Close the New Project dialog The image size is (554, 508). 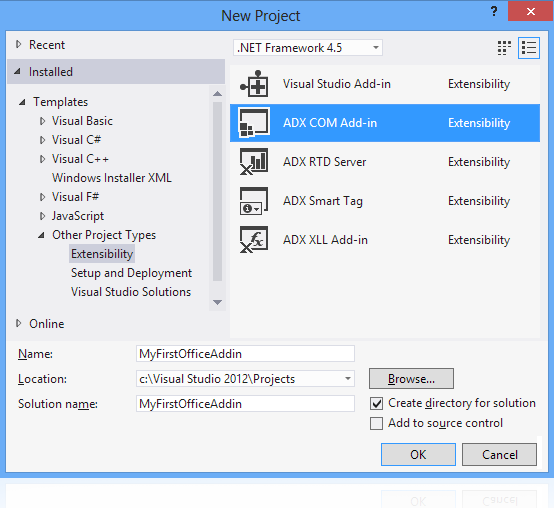[531, 12]
